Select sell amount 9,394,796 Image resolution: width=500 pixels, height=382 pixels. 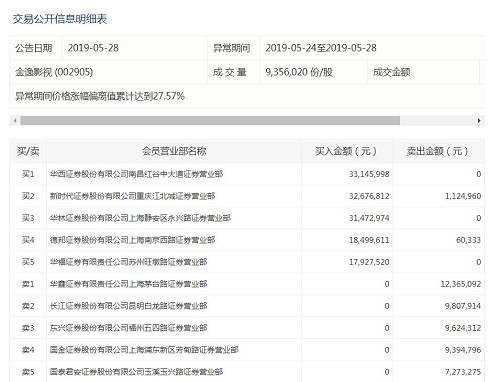463,350
